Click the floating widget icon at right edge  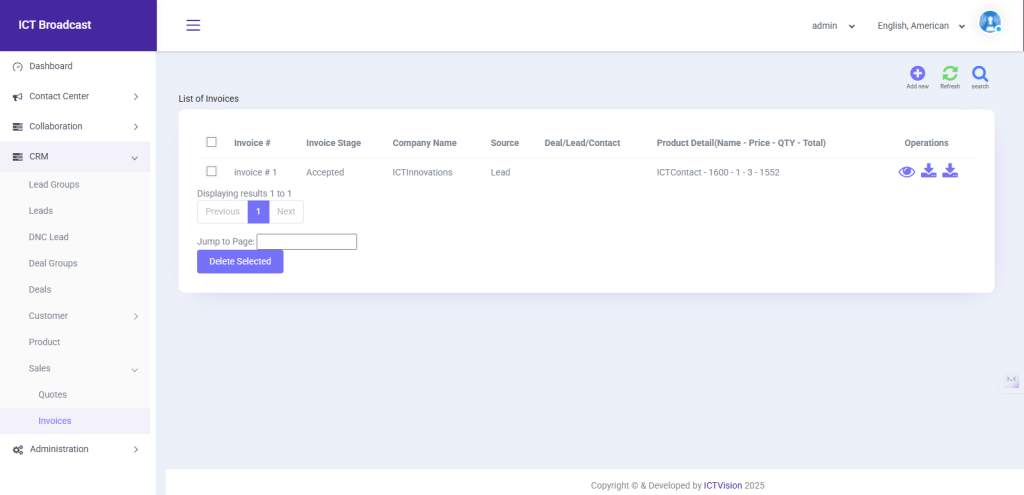(x=1012, y=381)
